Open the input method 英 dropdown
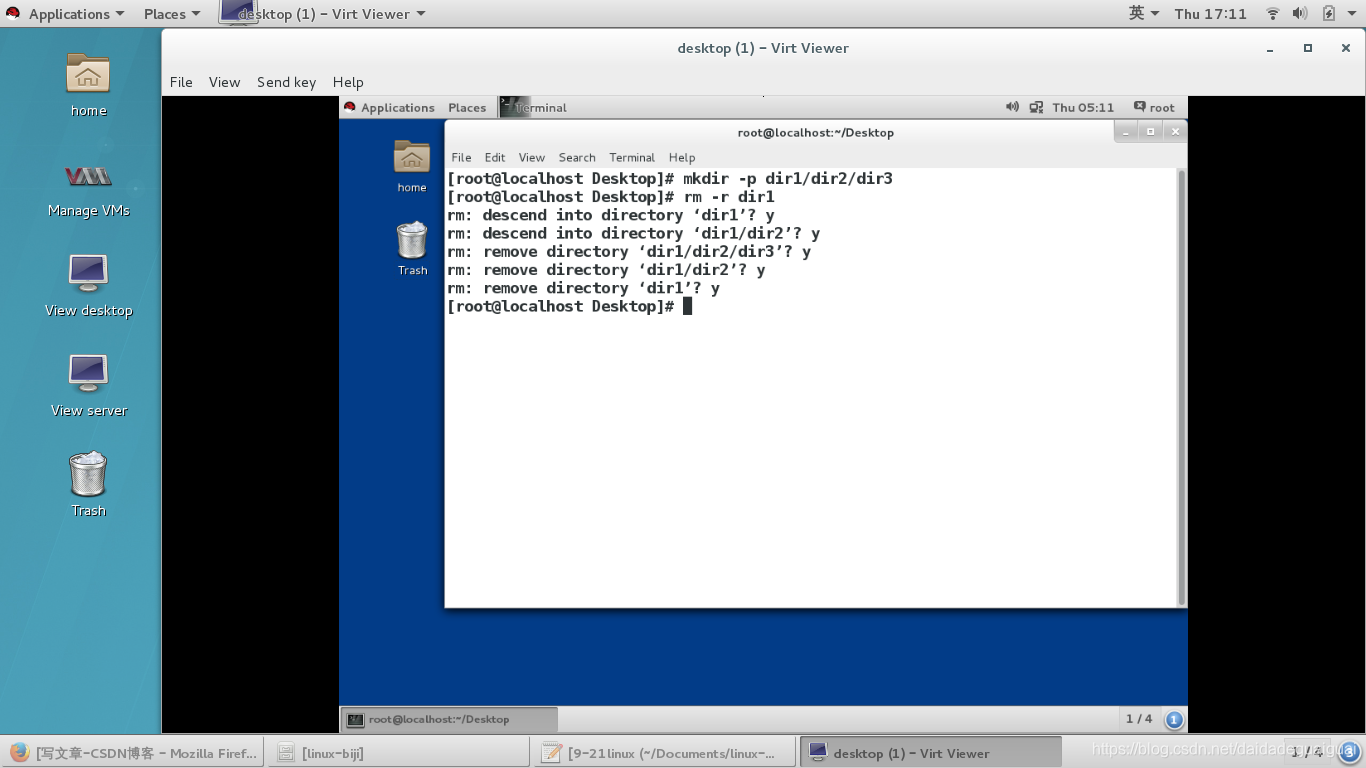This screenshot has height=768, width=1366. click(1144, 13)
